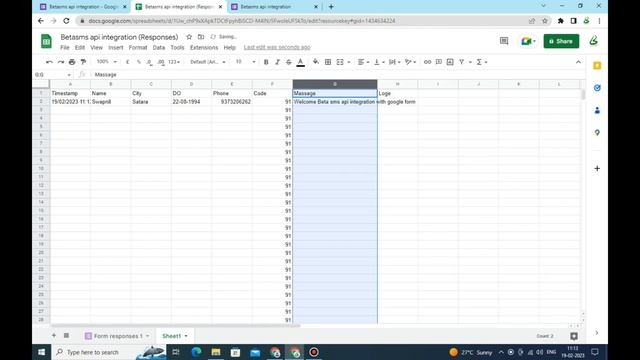Open the Google Meet call button
The height and width of the screenshot is (360, 640).
[x=528, y=41]
